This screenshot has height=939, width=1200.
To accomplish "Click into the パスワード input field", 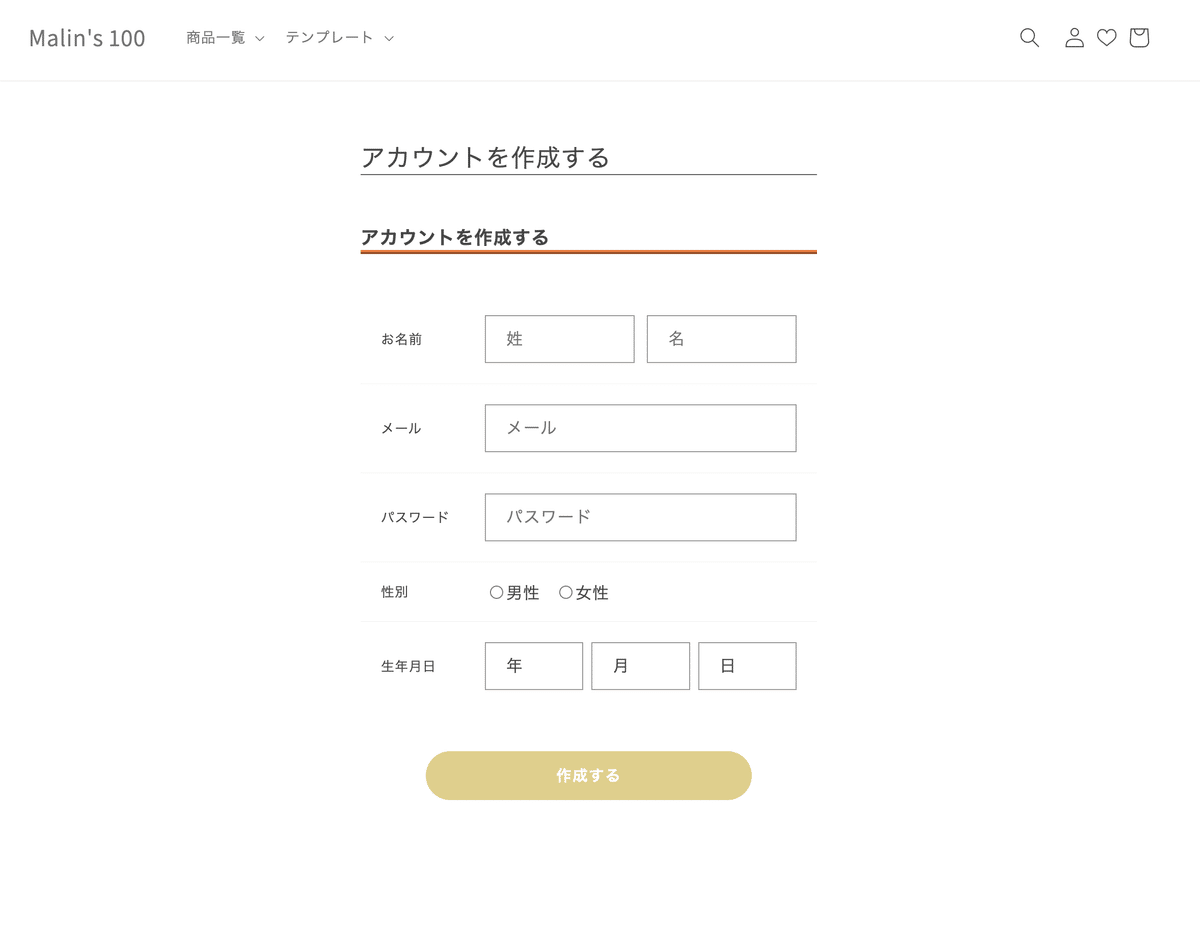I will [640, 517].
